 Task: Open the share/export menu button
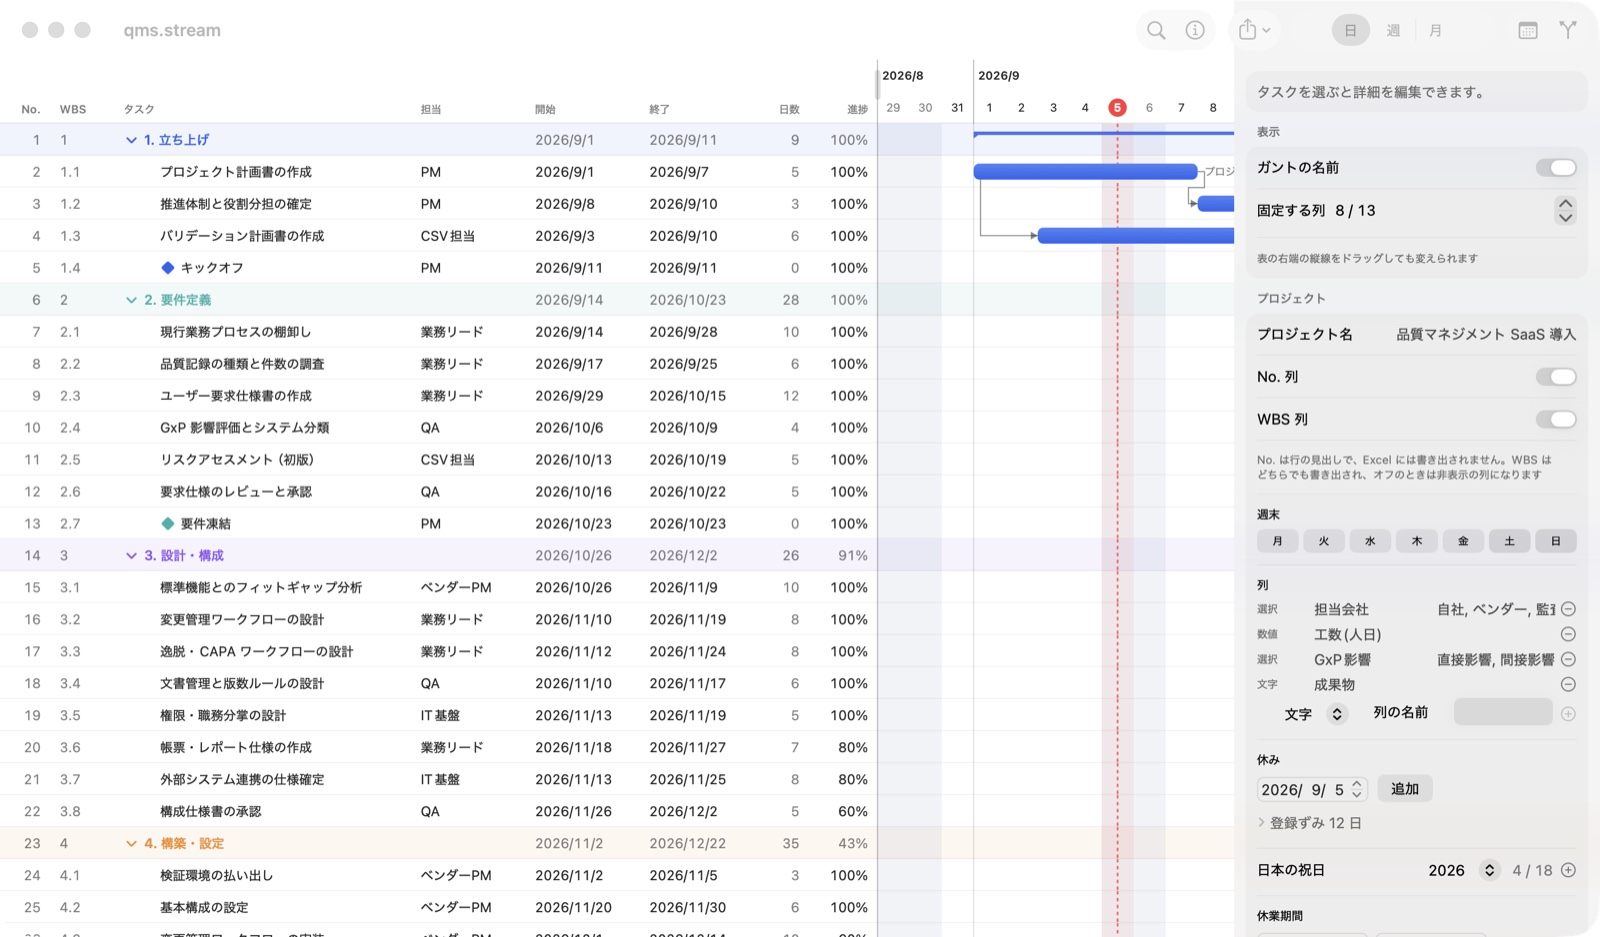(1254, 30)
